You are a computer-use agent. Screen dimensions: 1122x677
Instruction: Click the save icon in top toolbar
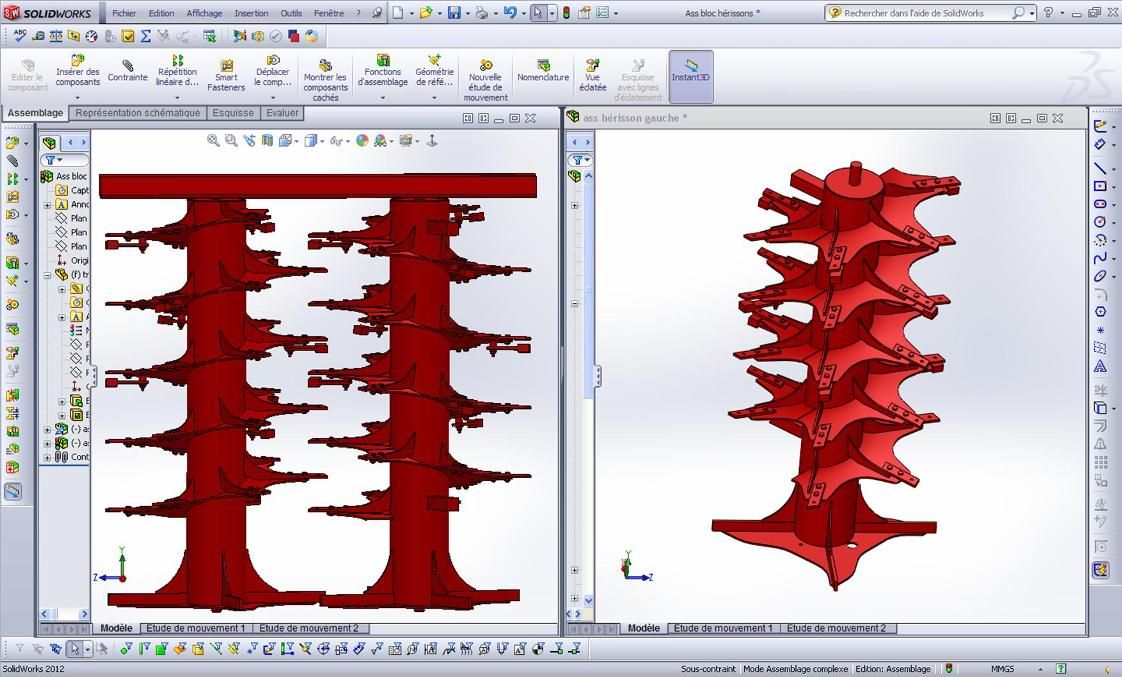pyautogui.click(x=454, y=13)
